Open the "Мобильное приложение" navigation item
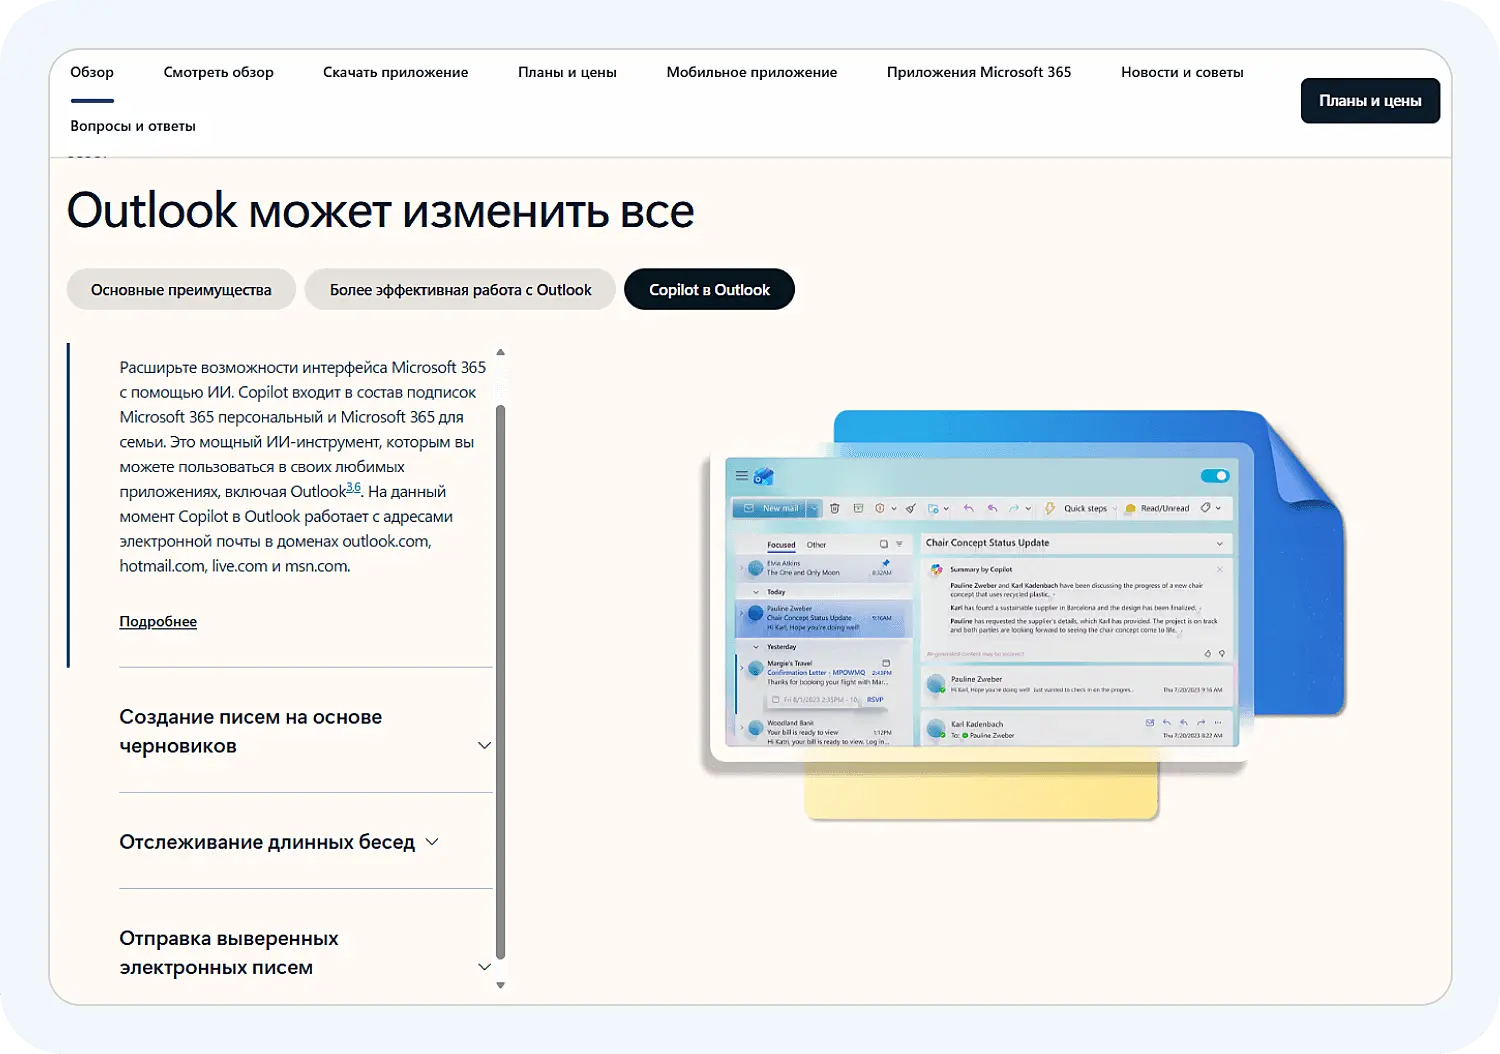The image size is (1500, 1054). tap(751, 72)
